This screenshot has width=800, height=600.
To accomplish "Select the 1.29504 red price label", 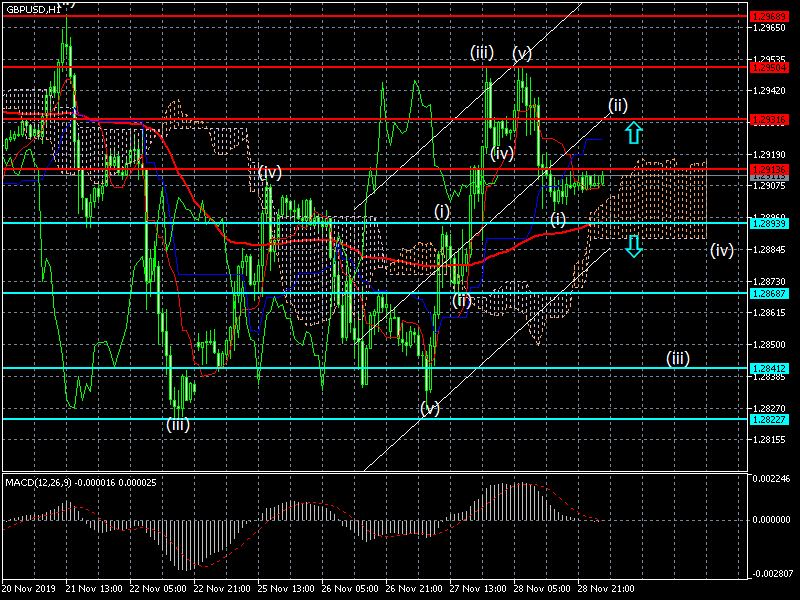I will [x=769, y=67].
